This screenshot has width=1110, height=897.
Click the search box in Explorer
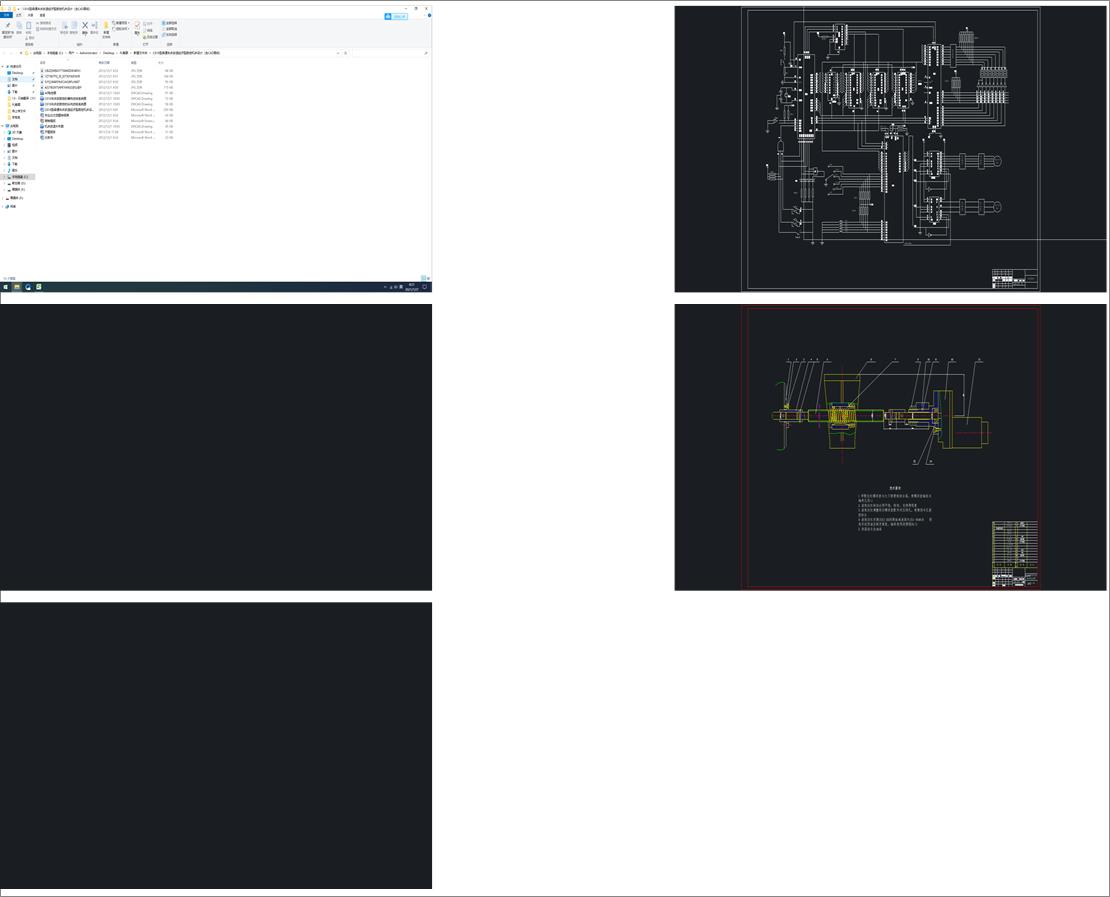(x=389, y=53)
